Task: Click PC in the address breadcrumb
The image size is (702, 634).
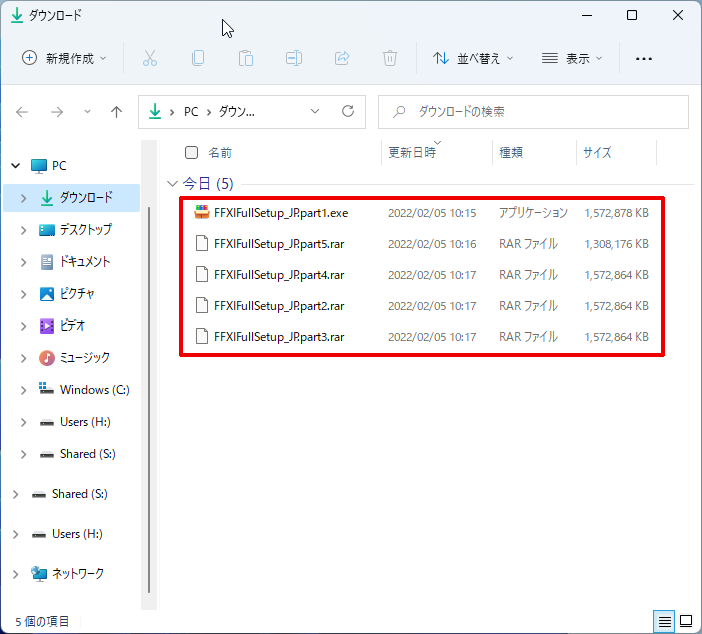Action: (191, 111)
